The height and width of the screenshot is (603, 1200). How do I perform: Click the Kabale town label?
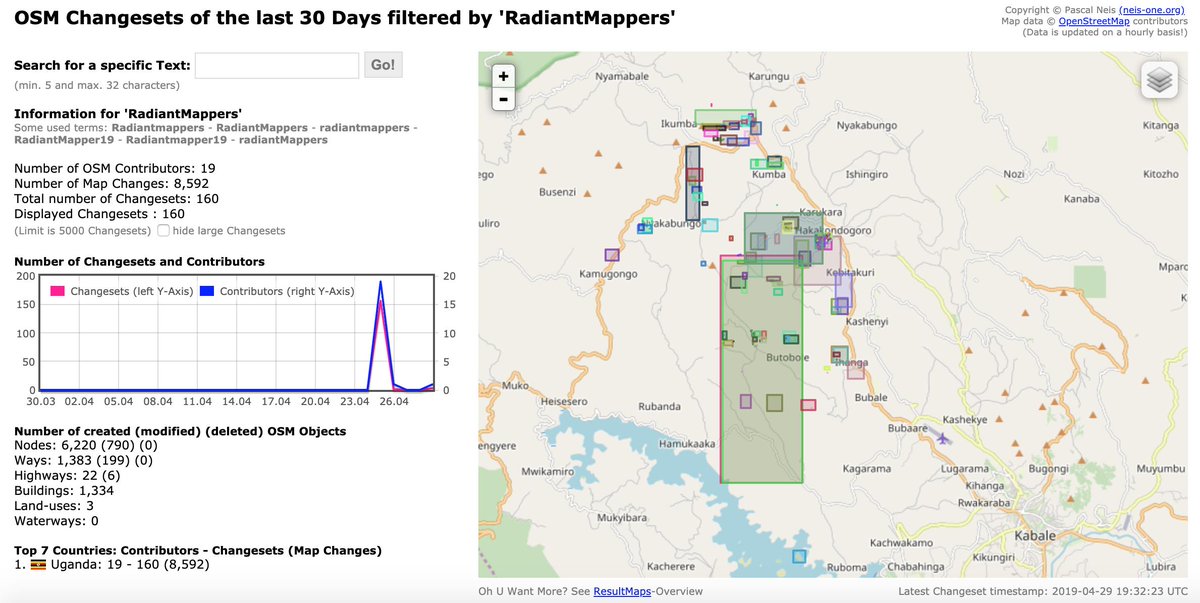click(x=1034, y=536)
